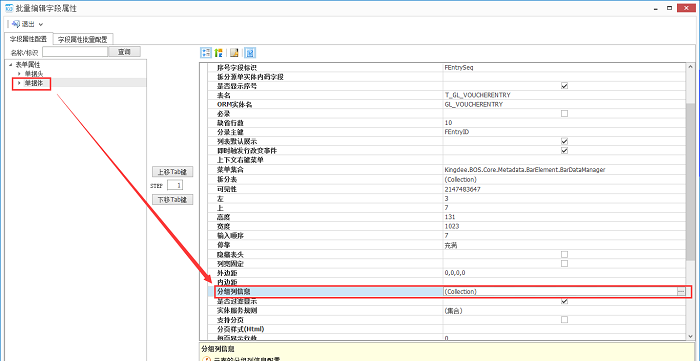Click the categorized view icon in property toolbar

coord(206,53)
